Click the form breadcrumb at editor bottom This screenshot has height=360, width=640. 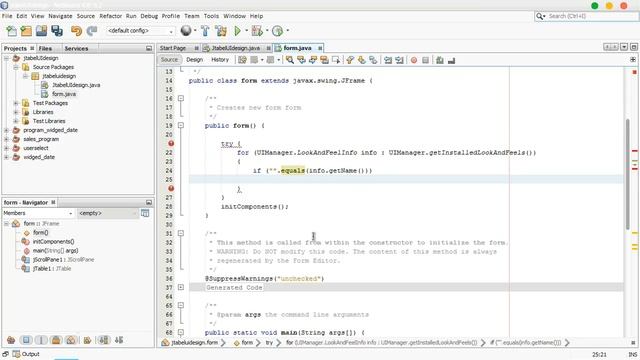click(x=247, y=343)
